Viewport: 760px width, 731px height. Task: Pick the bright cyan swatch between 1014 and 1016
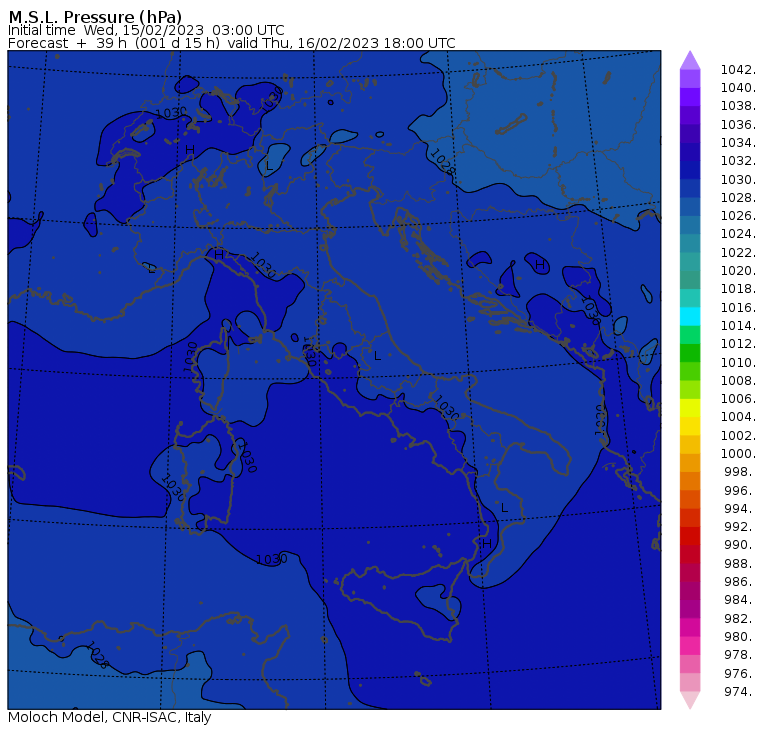[x=690, y=317]
